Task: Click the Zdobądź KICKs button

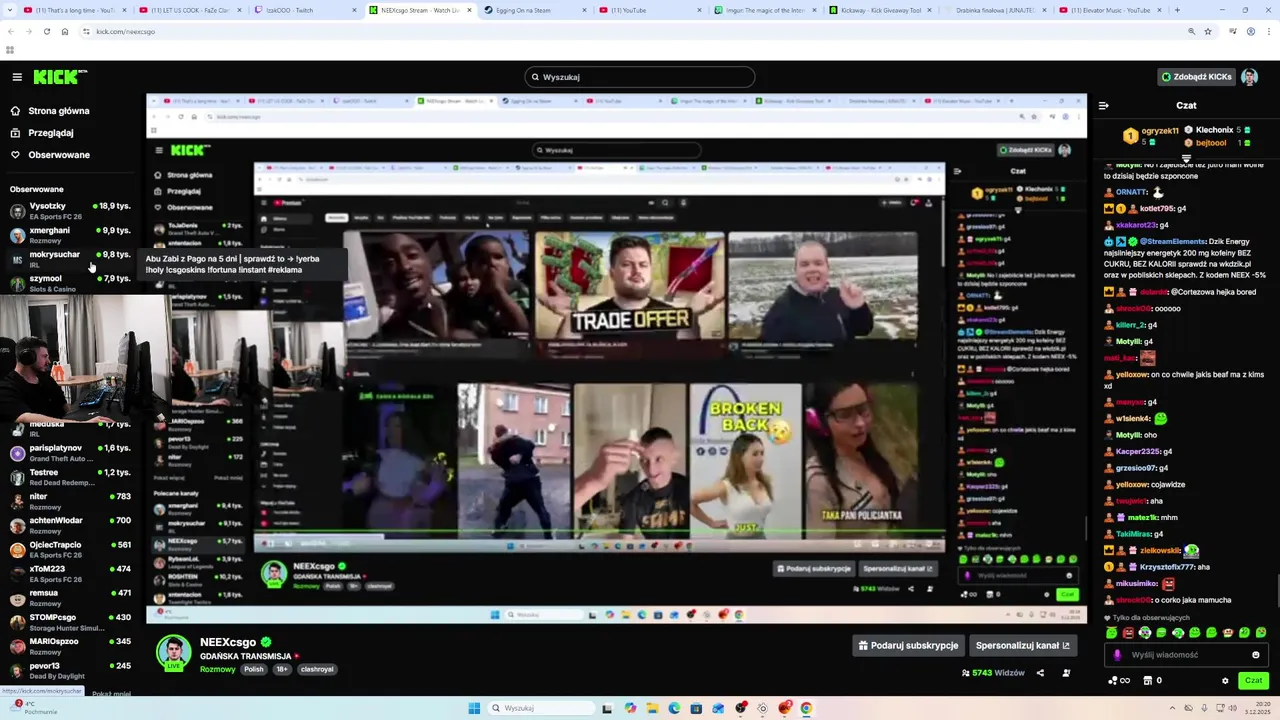Action: tap(1196, 77)
